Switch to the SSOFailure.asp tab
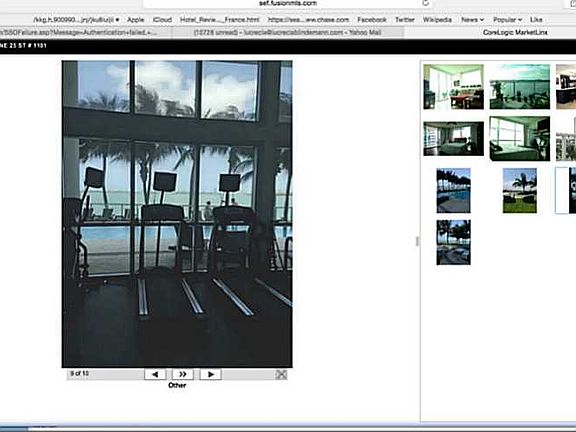The height and width of the screenshot is (432, 576). click(86, 33)
